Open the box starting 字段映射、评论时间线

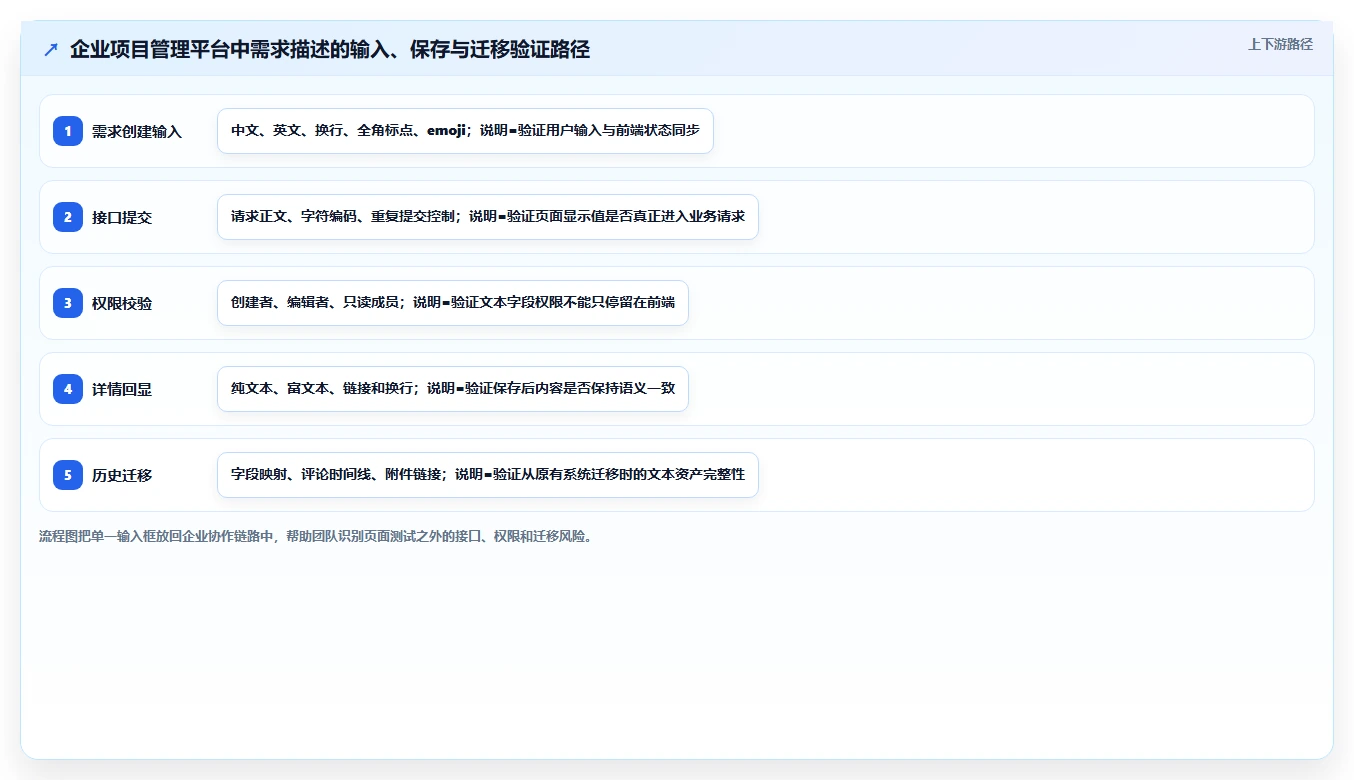(488, 475)
